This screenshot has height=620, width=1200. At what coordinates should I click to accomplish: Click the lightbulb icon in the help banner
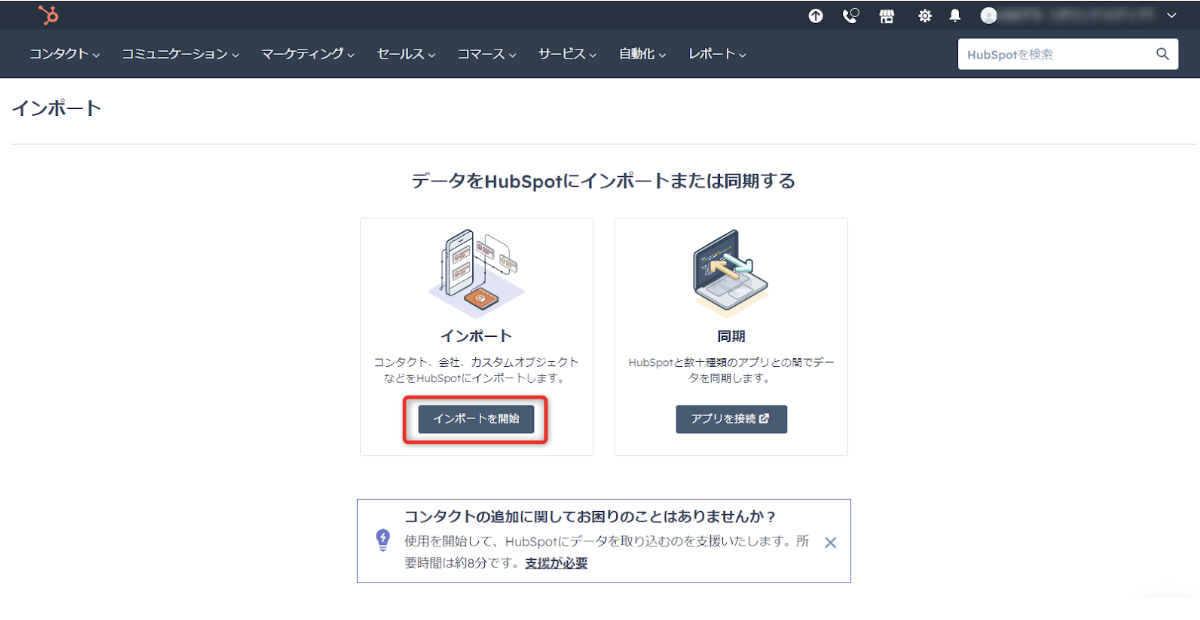(x=383, y=540)
